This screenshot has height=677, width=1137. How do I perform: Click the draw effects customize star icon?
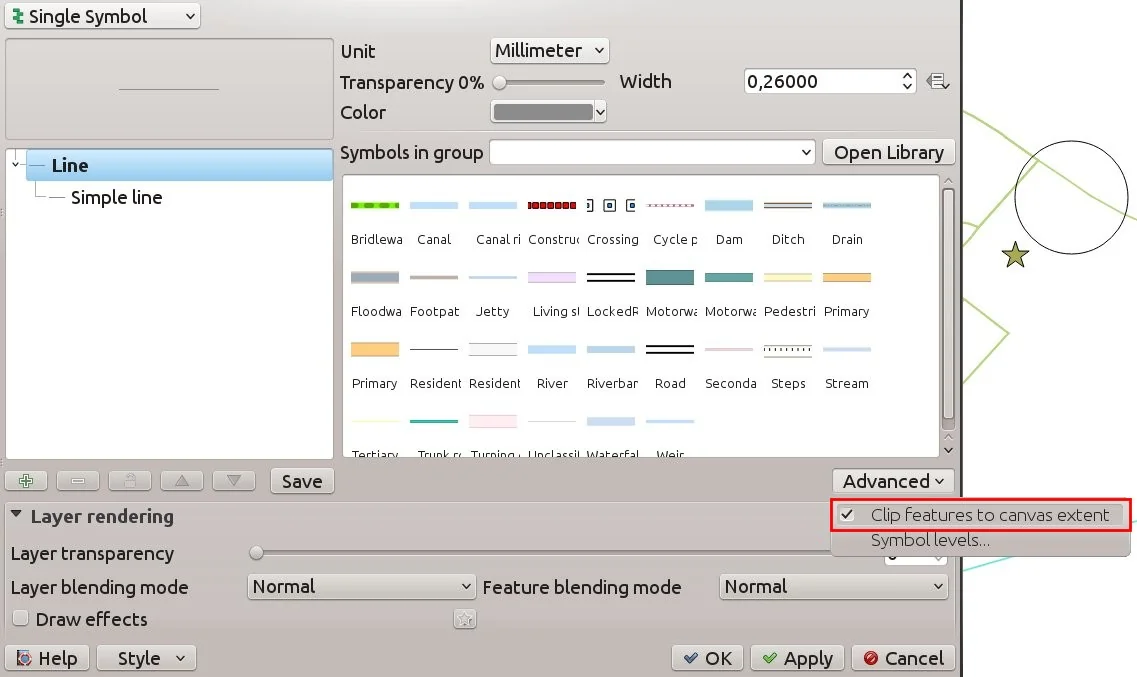click(464, 620)
